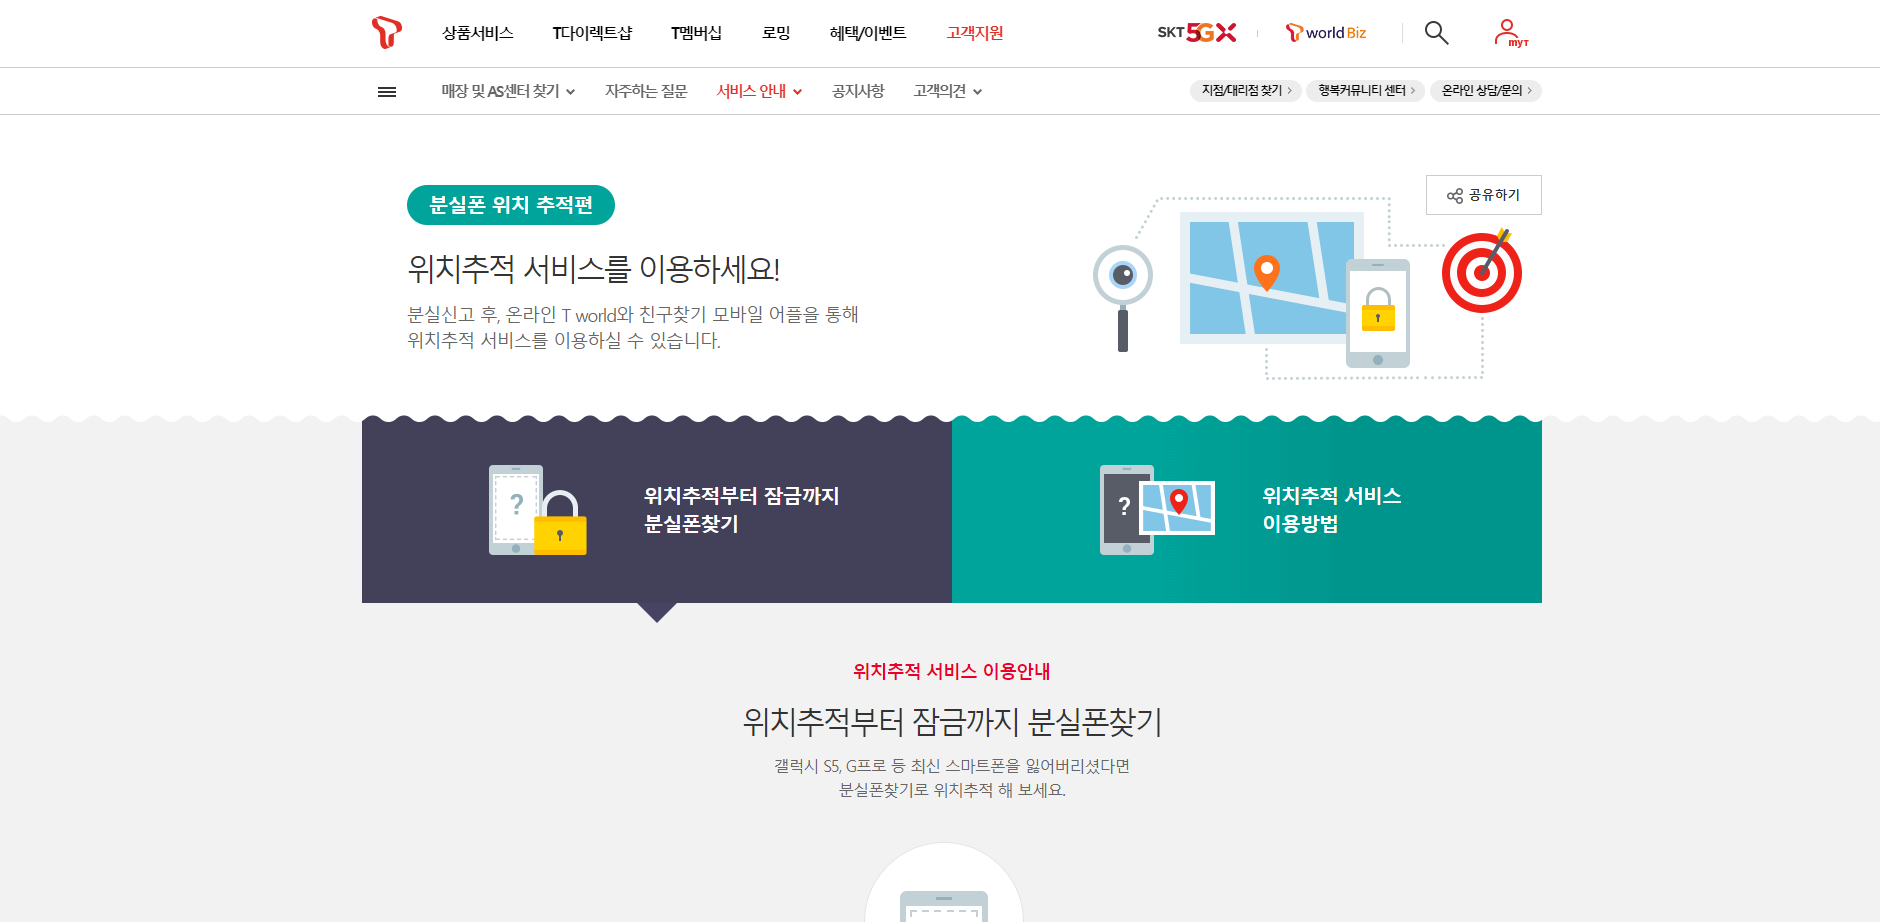Click the red target illustration
Screen dimensions: 1880x922
coord(1482,272)
